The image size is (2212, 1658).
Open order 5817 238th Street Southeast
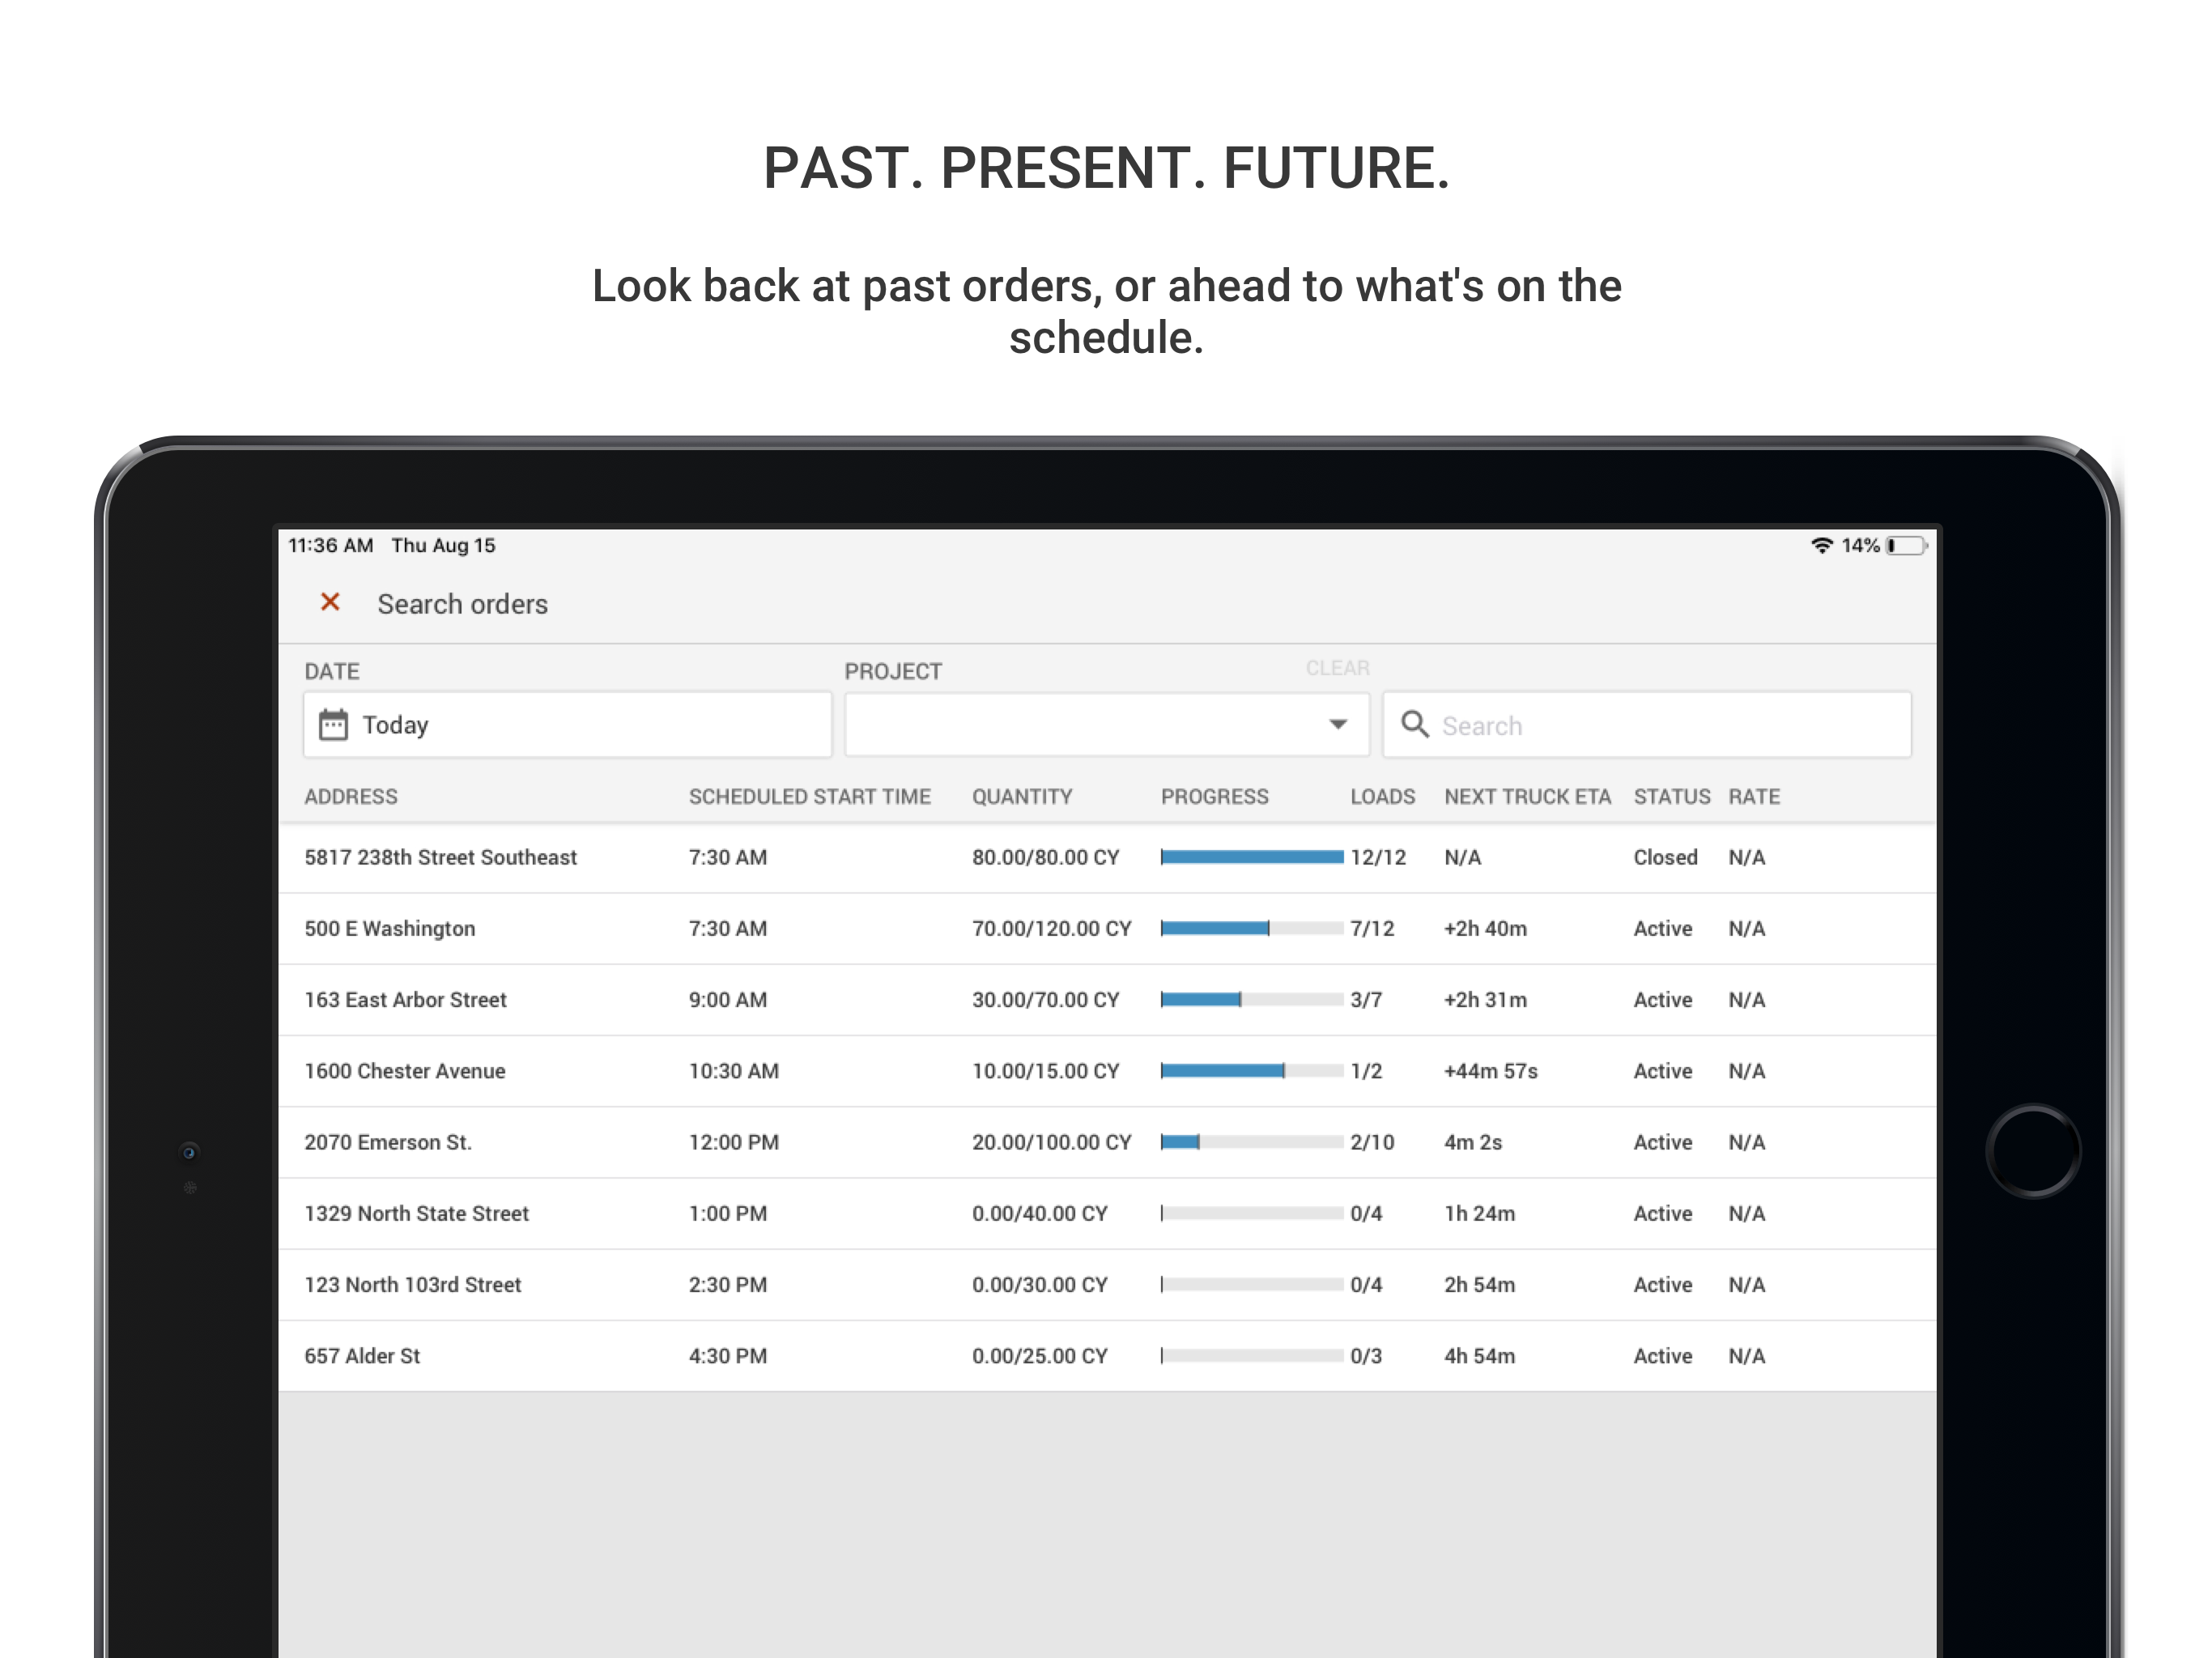coord(1107,857)
